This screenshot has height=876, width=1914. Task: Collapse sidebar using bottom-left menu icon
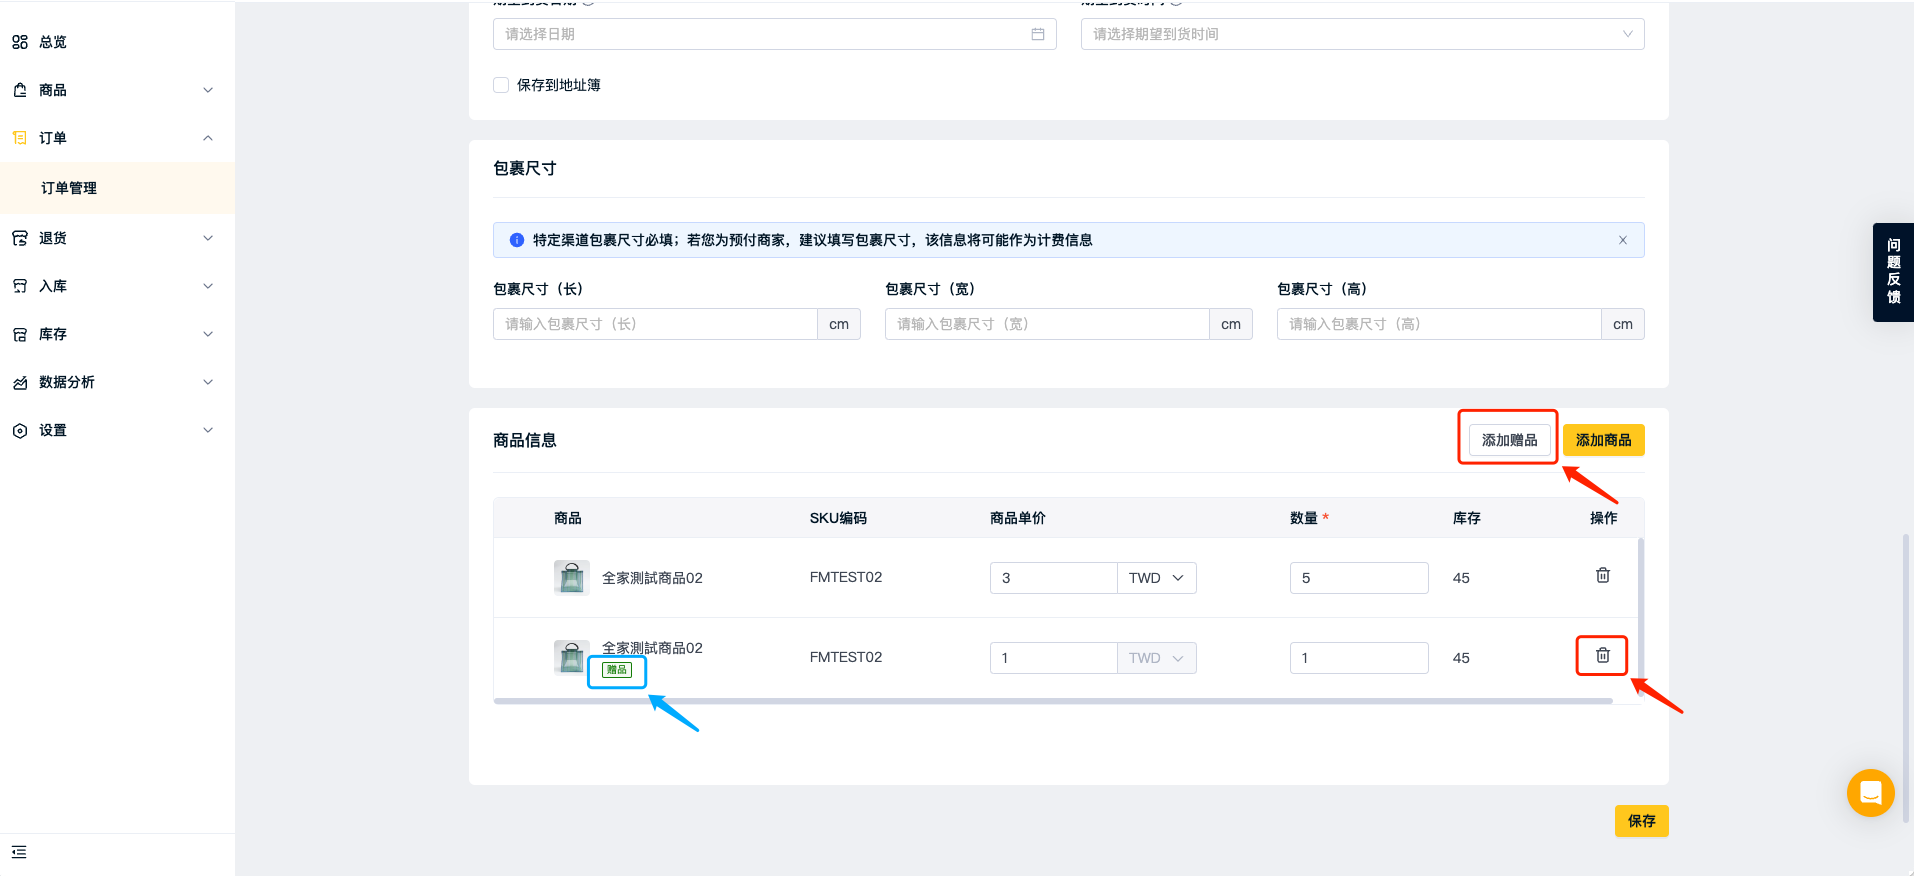click(x=19, y=852)
